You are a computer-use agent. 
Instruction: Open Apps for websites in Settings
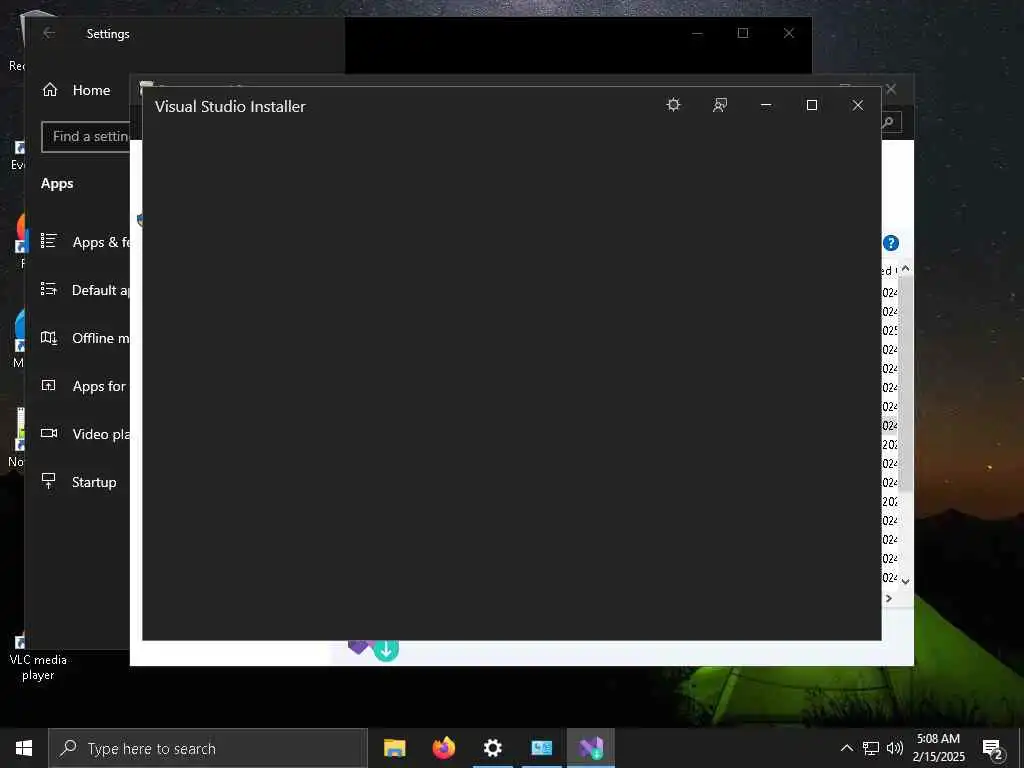85,386
